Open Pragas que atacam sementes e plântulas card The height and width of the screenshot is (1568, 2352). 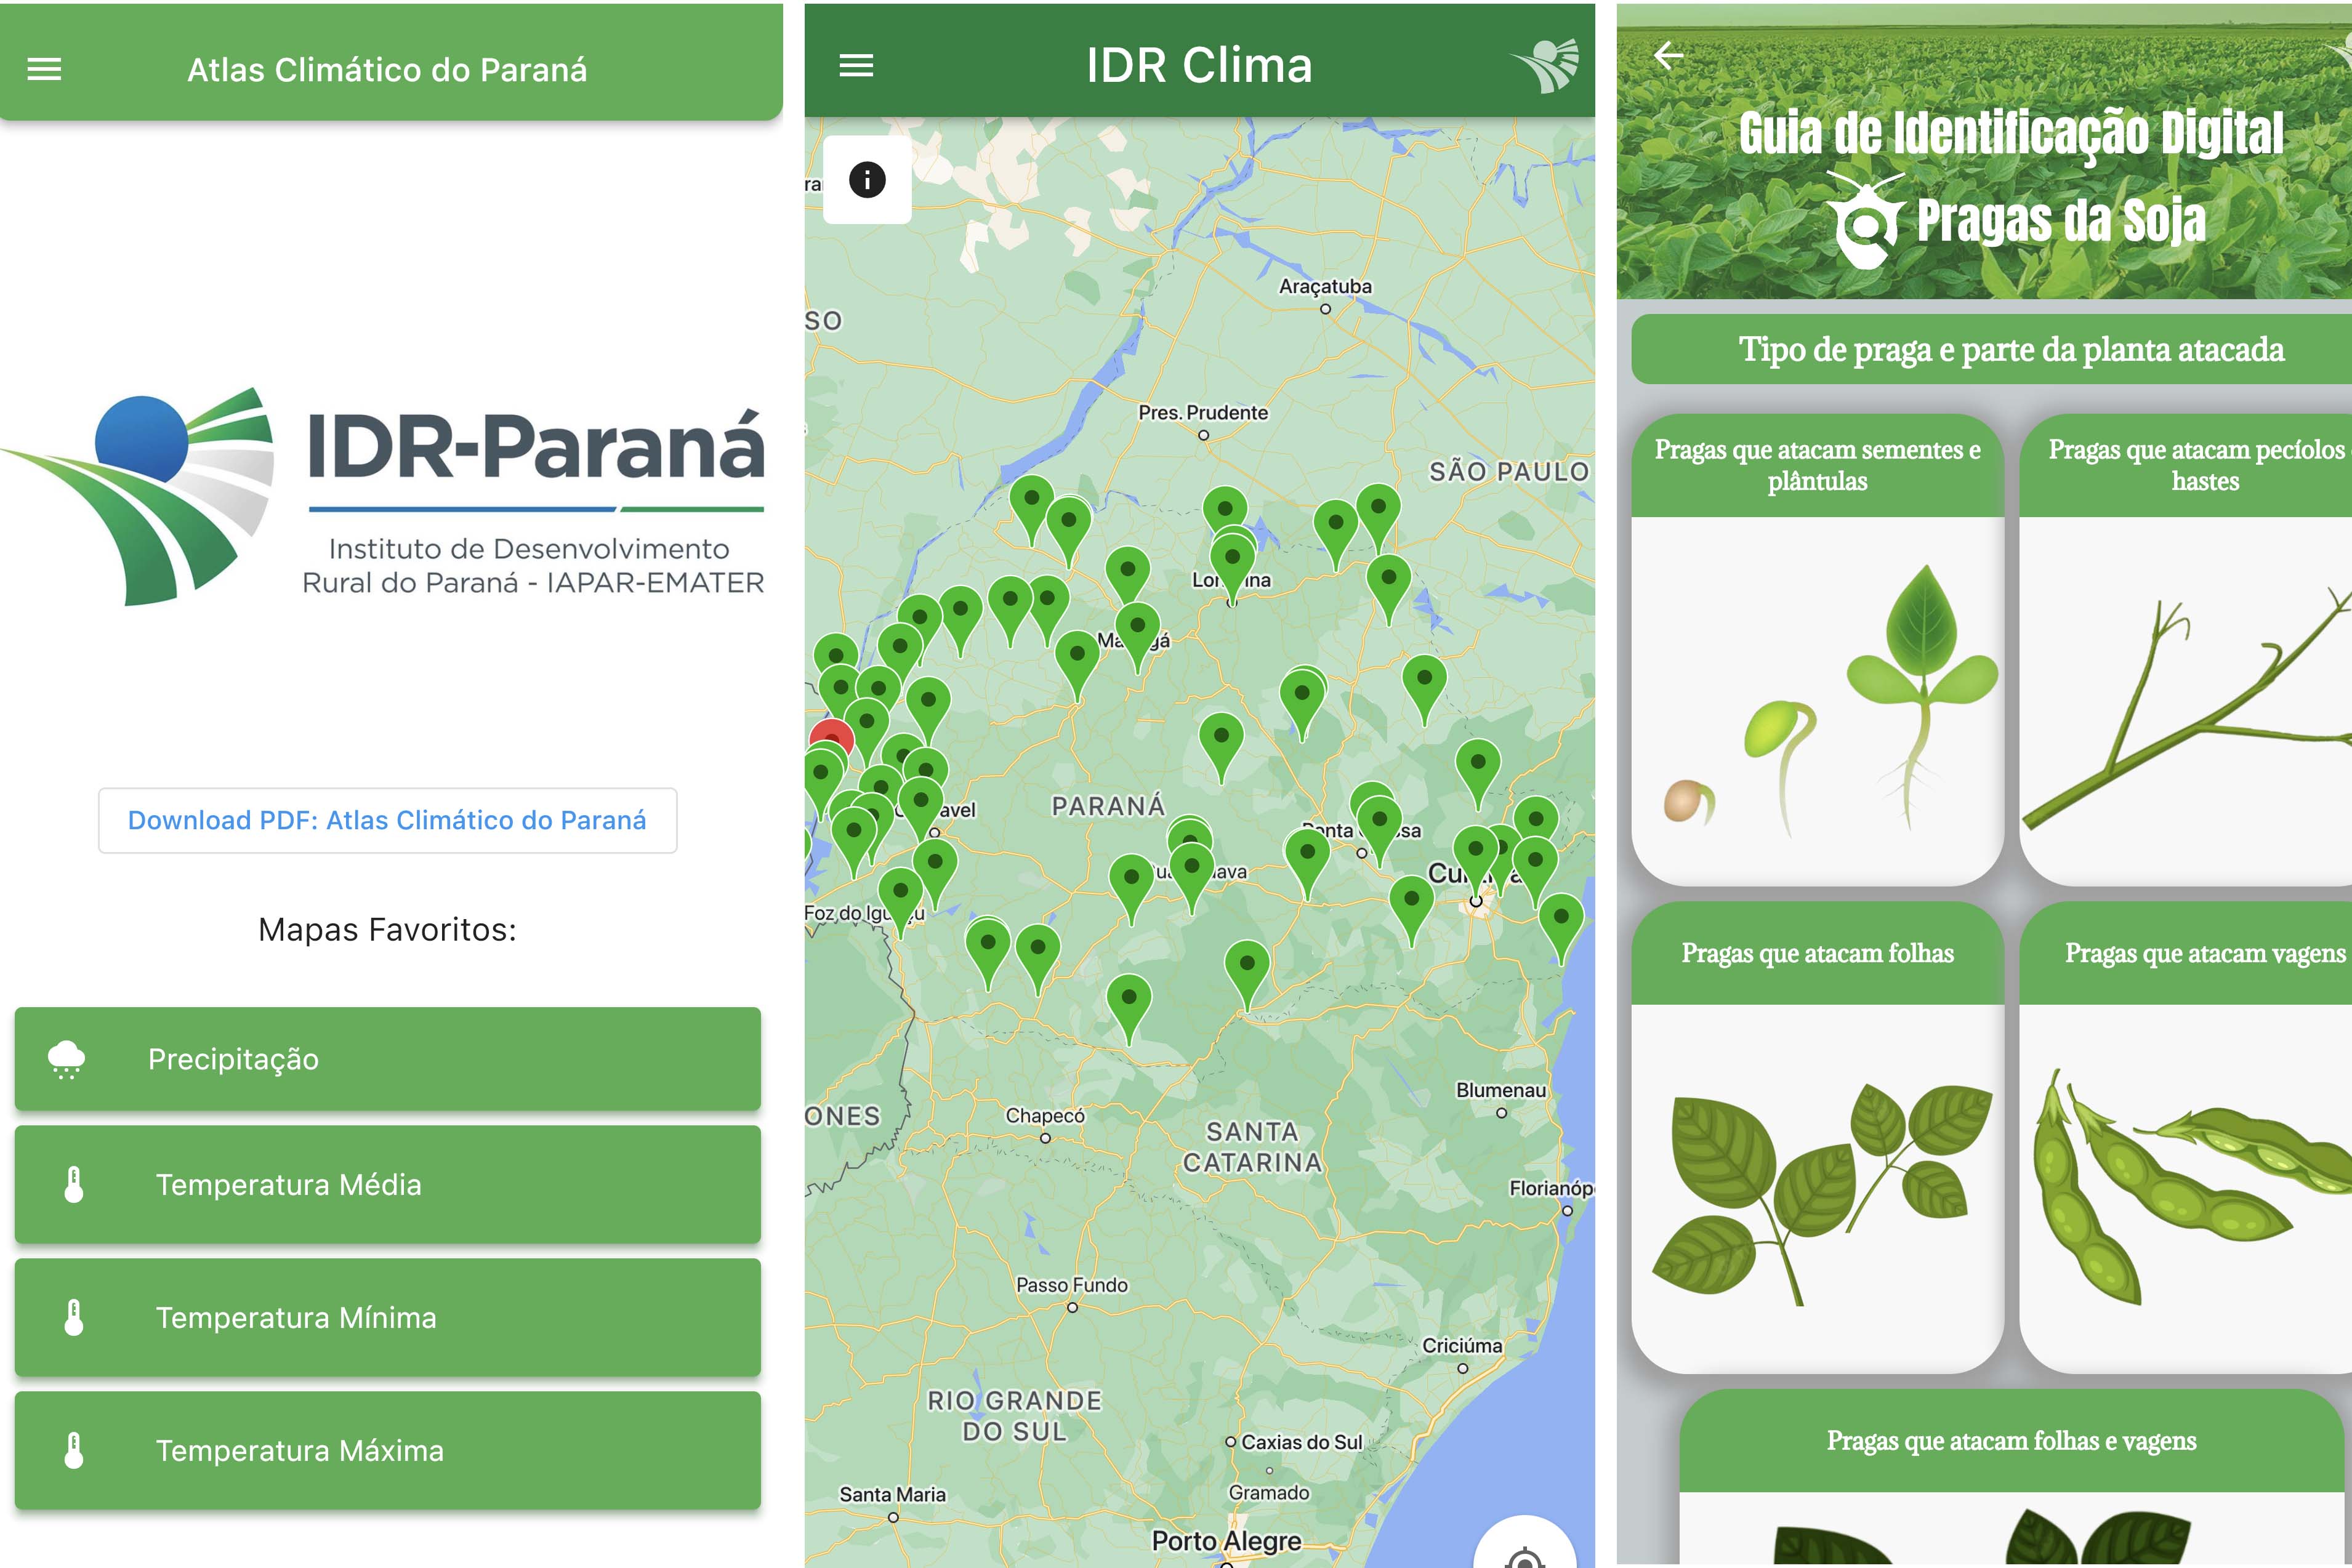(x=1817, y=650)
